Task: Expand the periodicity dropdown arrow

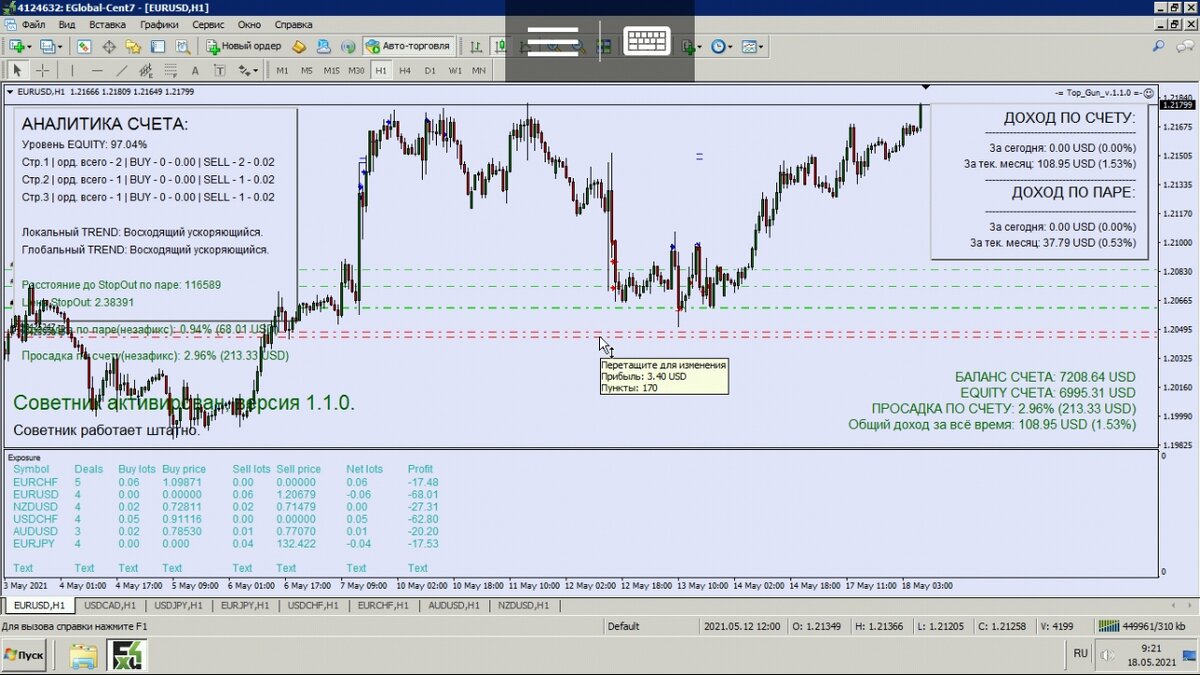Action: coord(732,46)
